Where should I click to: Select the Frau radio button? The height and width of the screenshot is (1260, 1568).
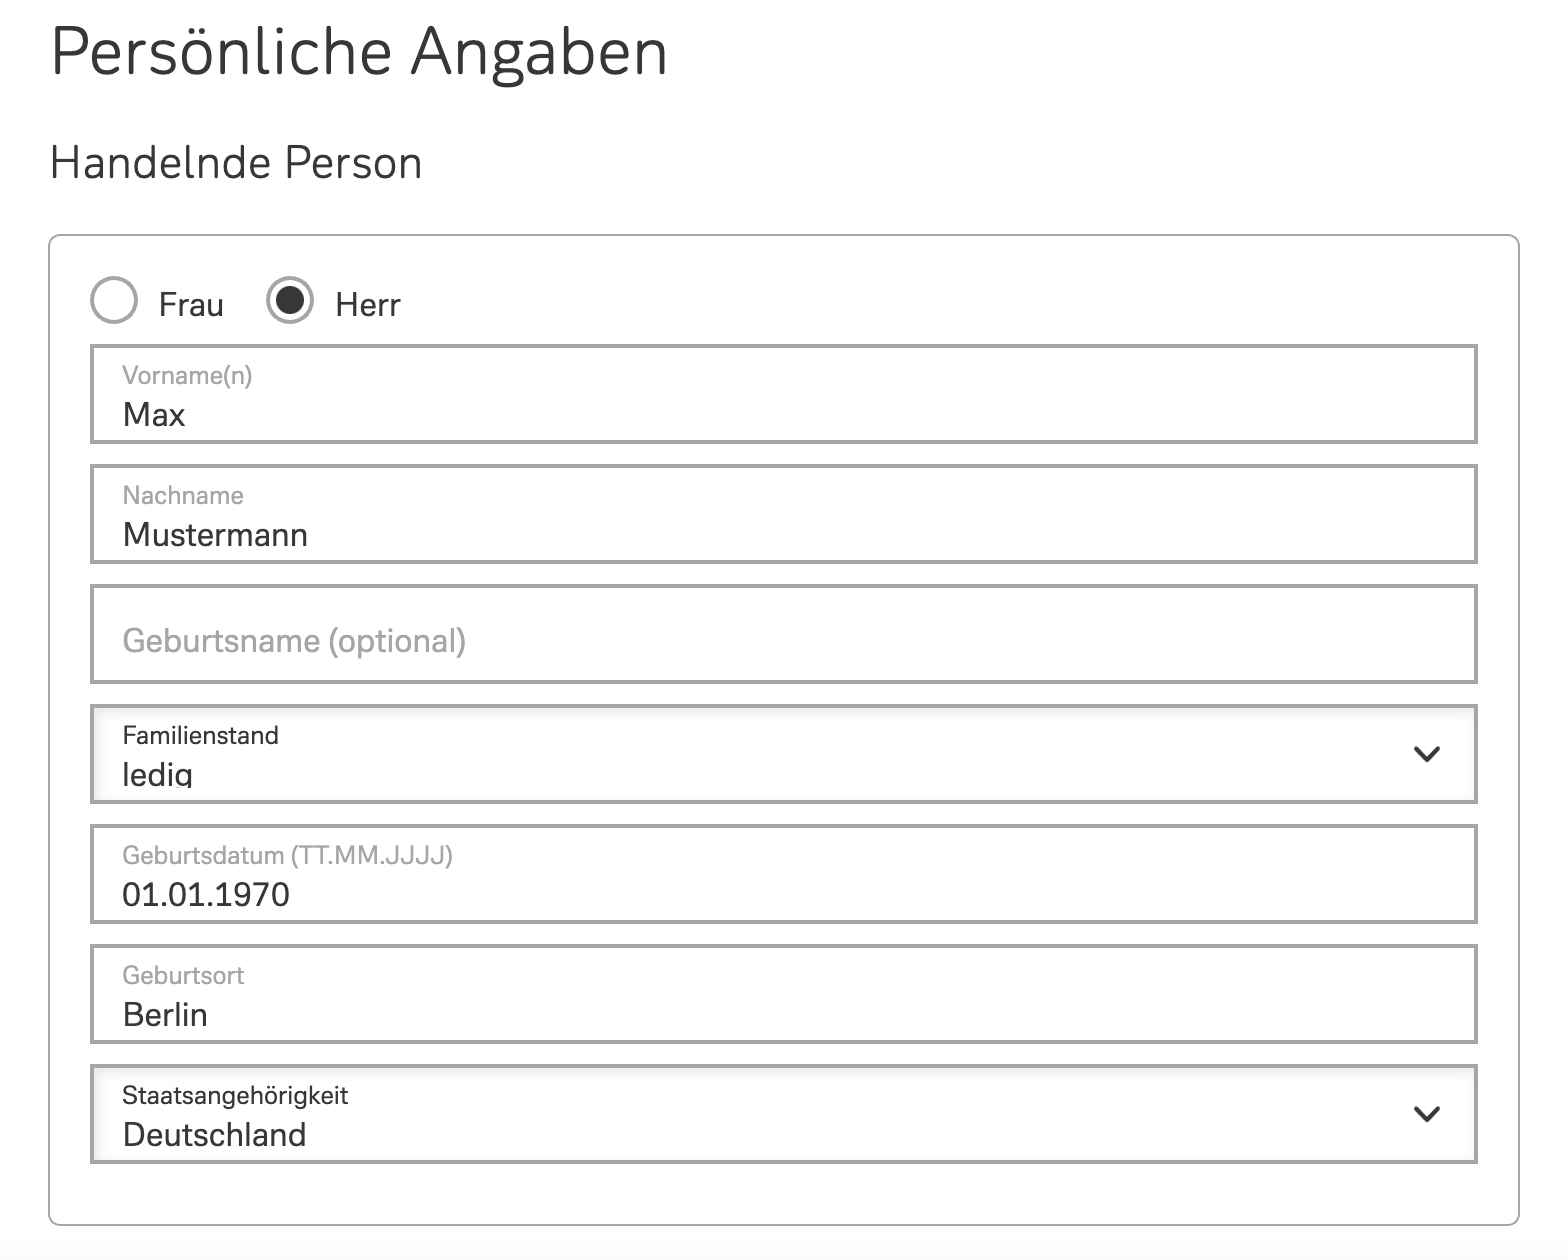(x=114, y=301)
